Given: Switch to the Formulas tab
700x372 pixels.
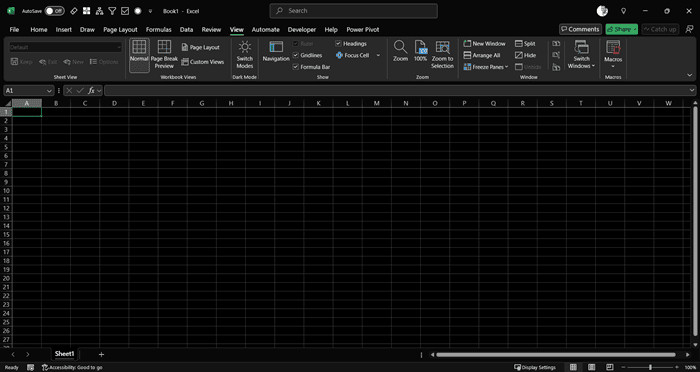Looking at the screenshot, I should (158, 29).
